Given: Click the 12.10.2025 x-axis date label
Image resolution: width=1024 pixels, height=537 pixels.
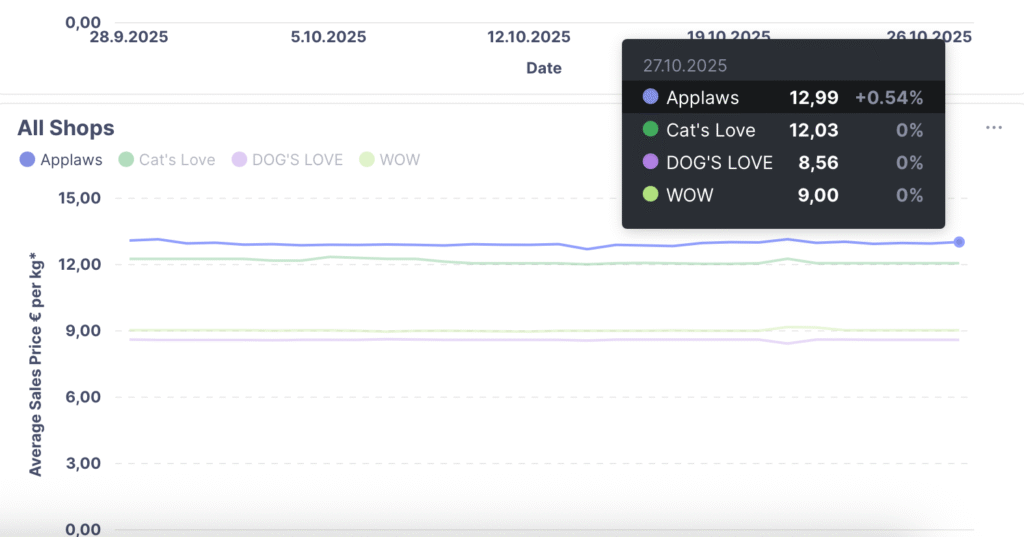Looking at the screenshot, I should point(529,37).
